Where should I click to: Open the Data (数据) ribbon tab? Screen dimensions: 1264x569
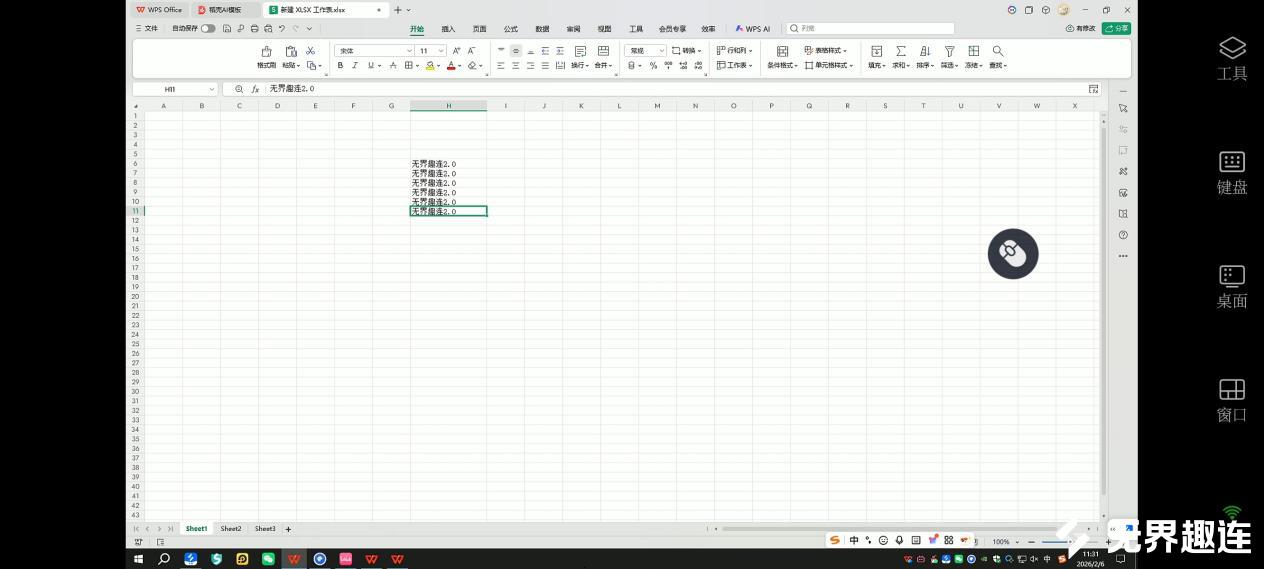coord(542,29)
